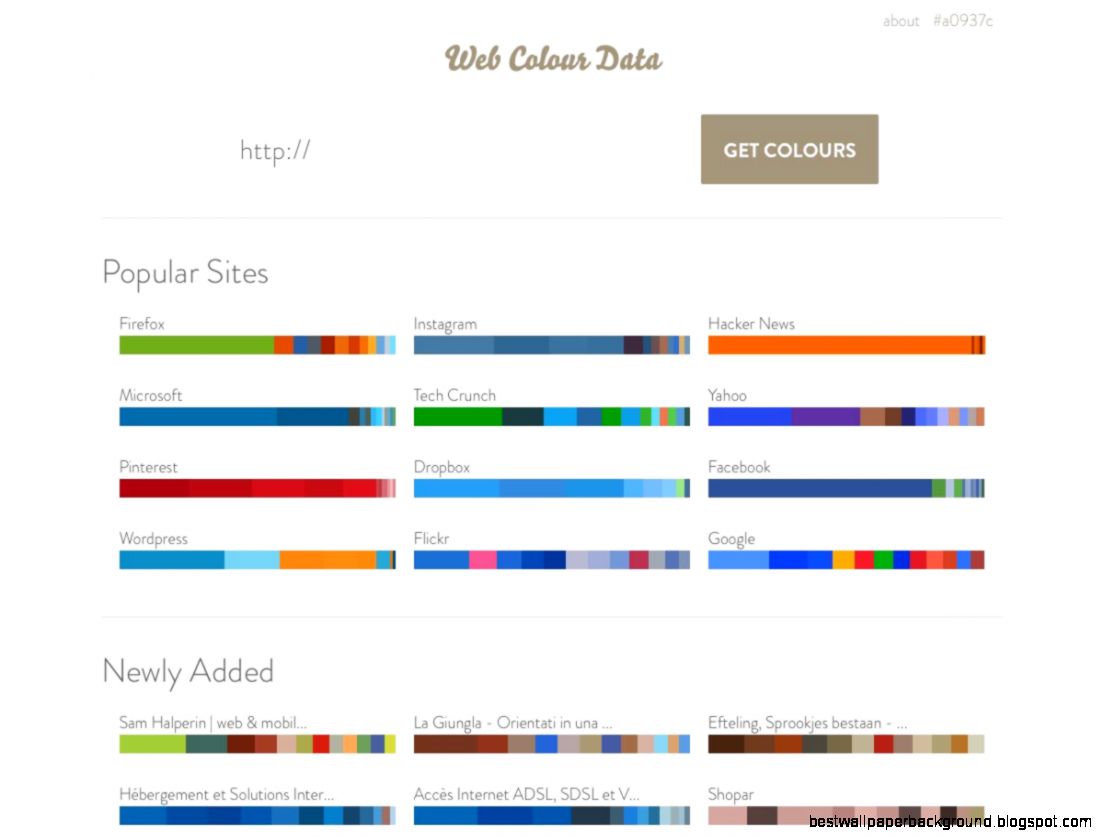Open the about link
Viewport: 1104px width, 837px height.
(900, 21)
